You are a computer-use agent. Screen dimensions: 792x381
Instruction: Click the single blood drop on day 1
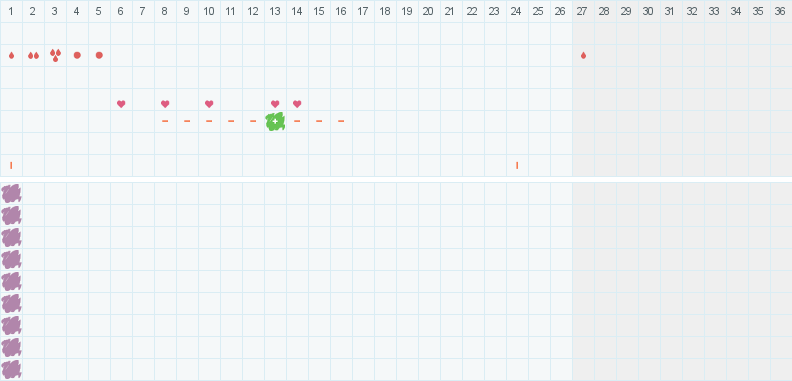[11, 55]
